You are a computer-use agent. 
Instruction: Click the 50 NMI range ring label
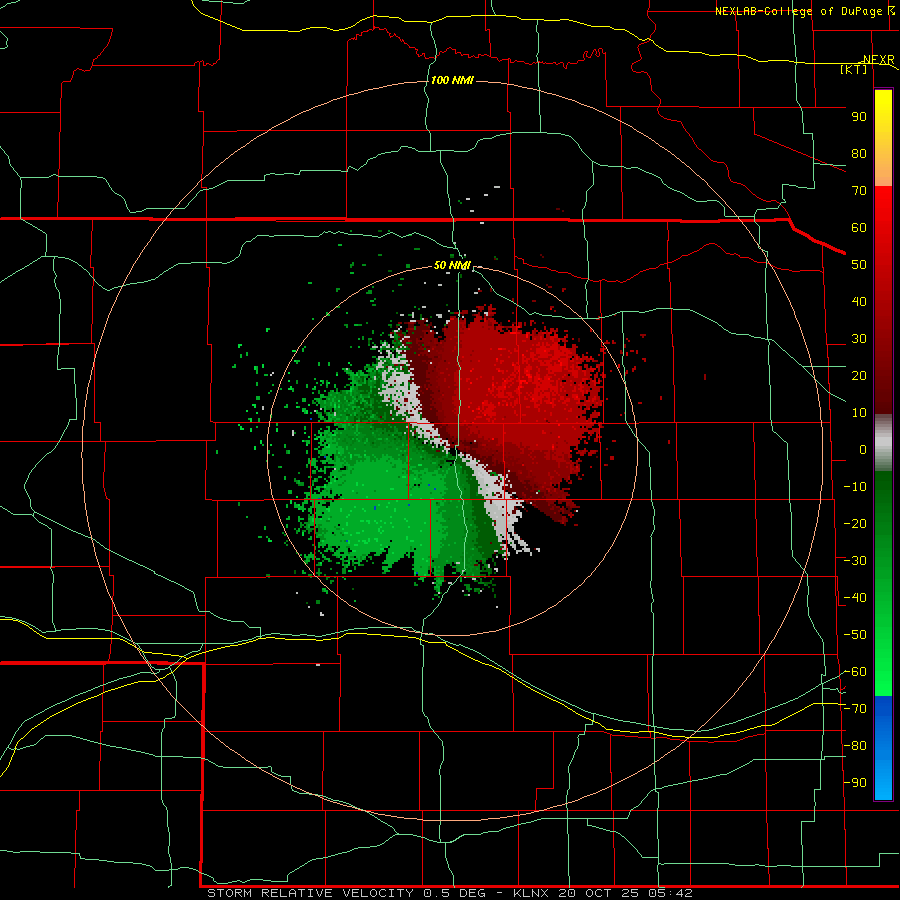click(x=452, y=265)
